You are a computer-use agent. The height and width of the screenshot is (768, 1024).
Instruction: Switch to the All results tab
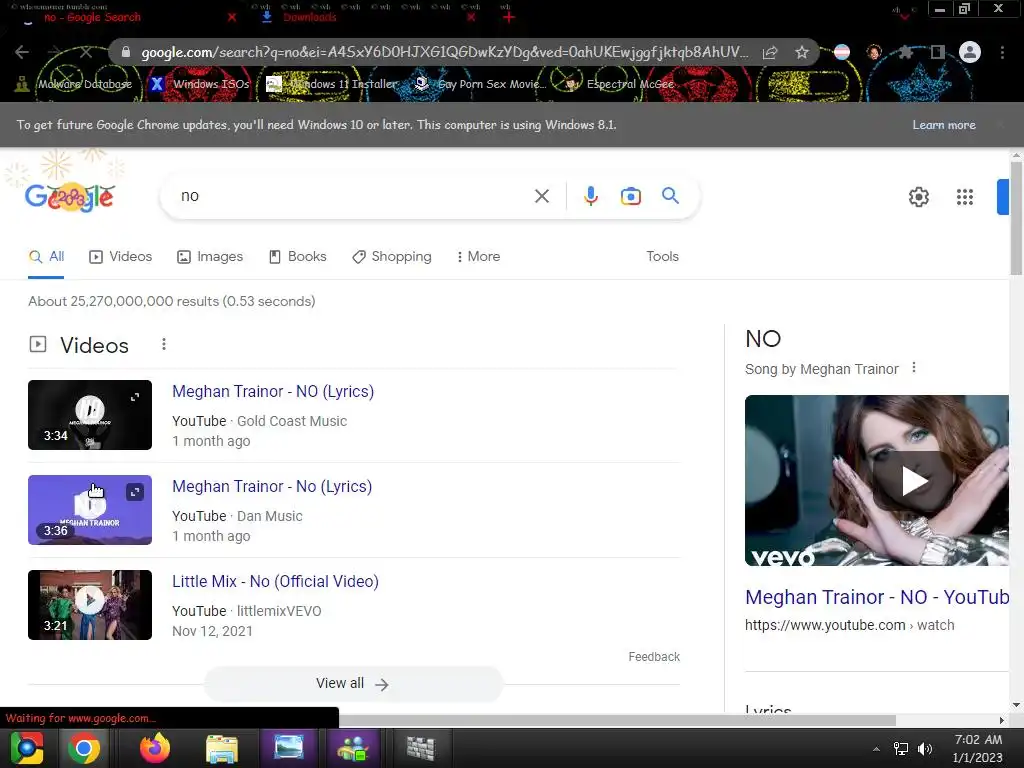pos(46,257)
